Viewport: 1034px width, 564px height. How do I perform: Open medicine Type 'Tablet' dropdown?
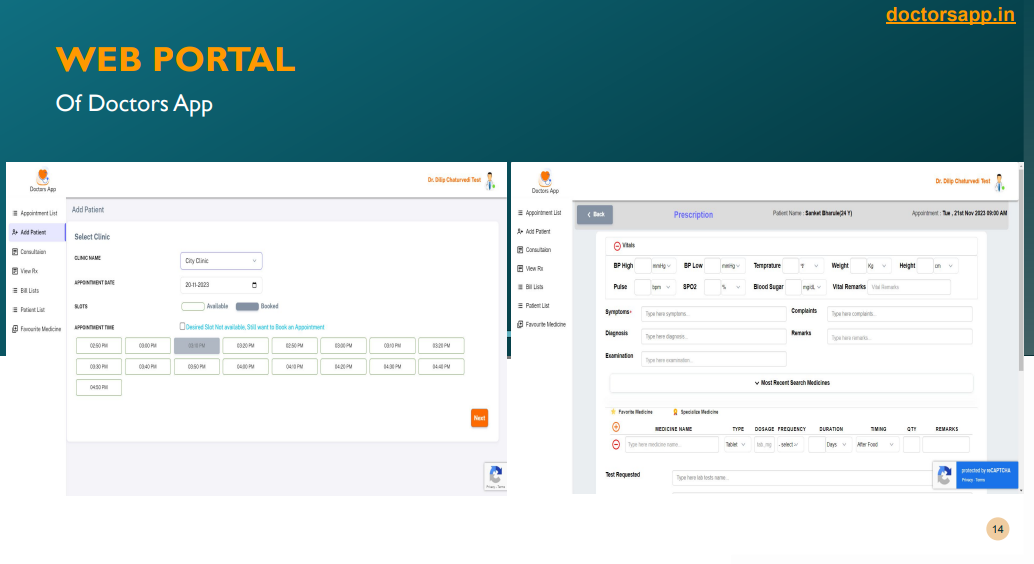point(737,445)
